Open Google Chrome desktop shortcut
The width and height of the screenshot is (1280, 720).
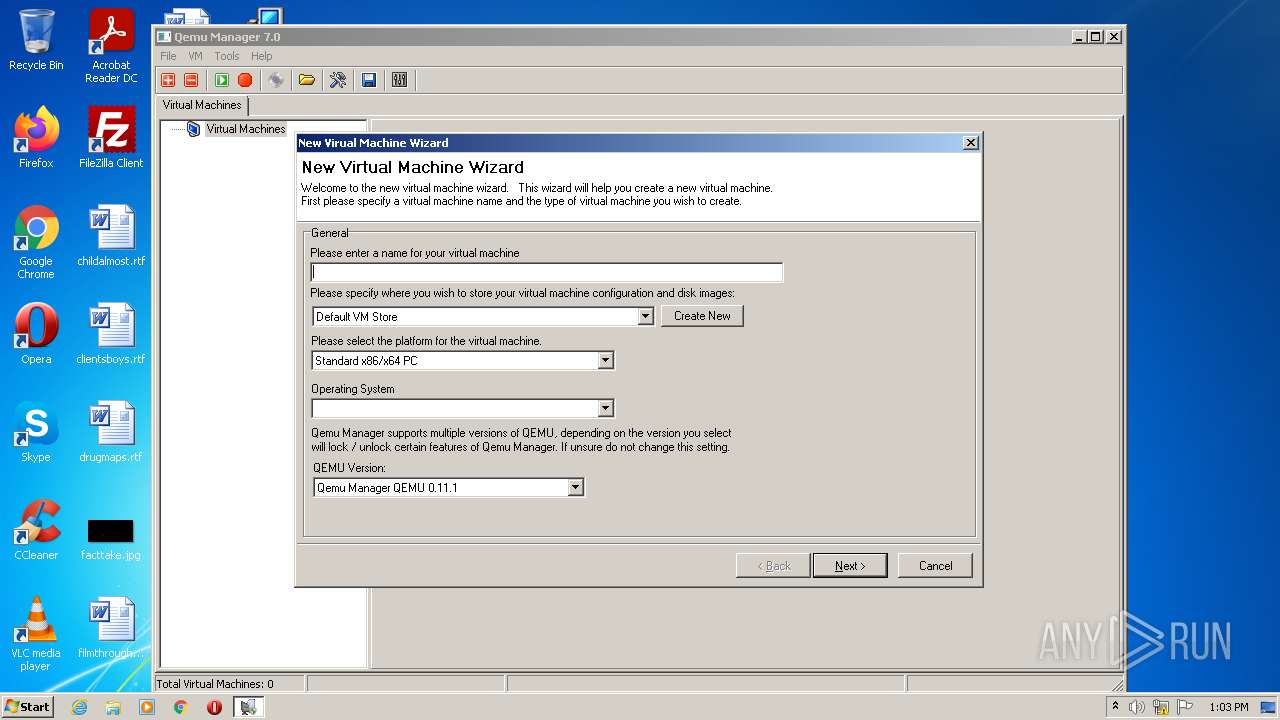36,243
